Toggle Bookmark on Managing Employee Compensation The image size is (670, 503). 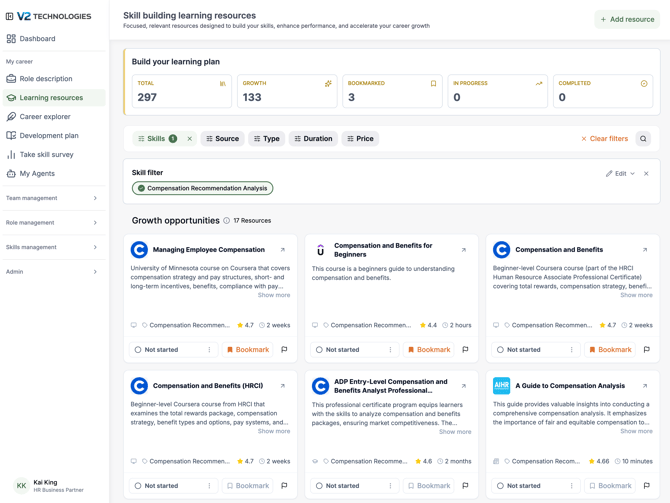pos(248,350)
